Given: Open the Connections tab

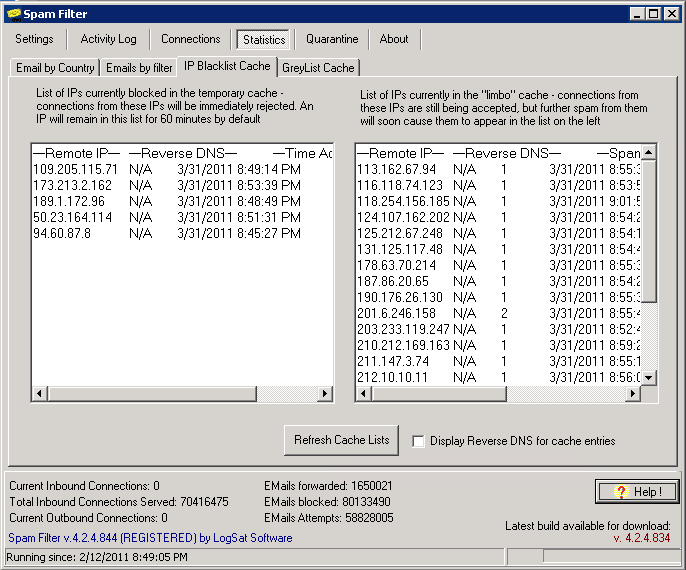Looking at the screenshot, I should (x=190, y=39).
